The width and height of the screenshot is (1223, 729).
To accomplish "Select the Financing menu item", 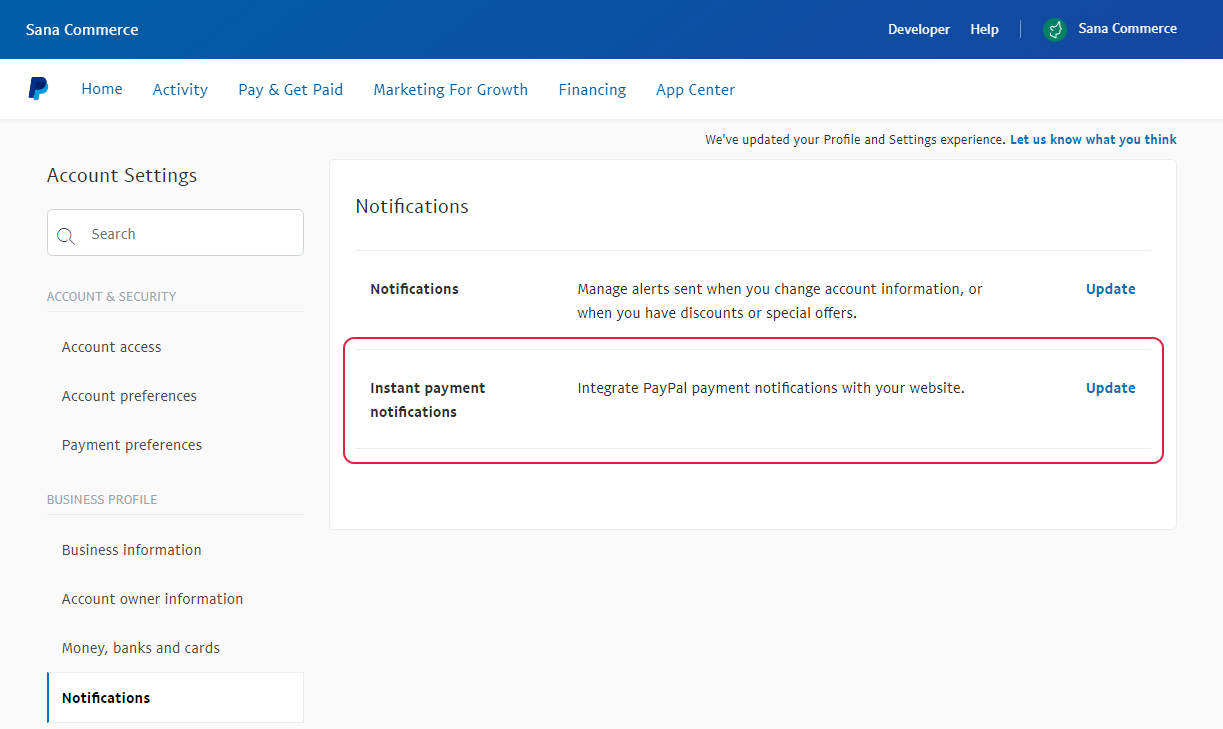I will tap(592, 89).
